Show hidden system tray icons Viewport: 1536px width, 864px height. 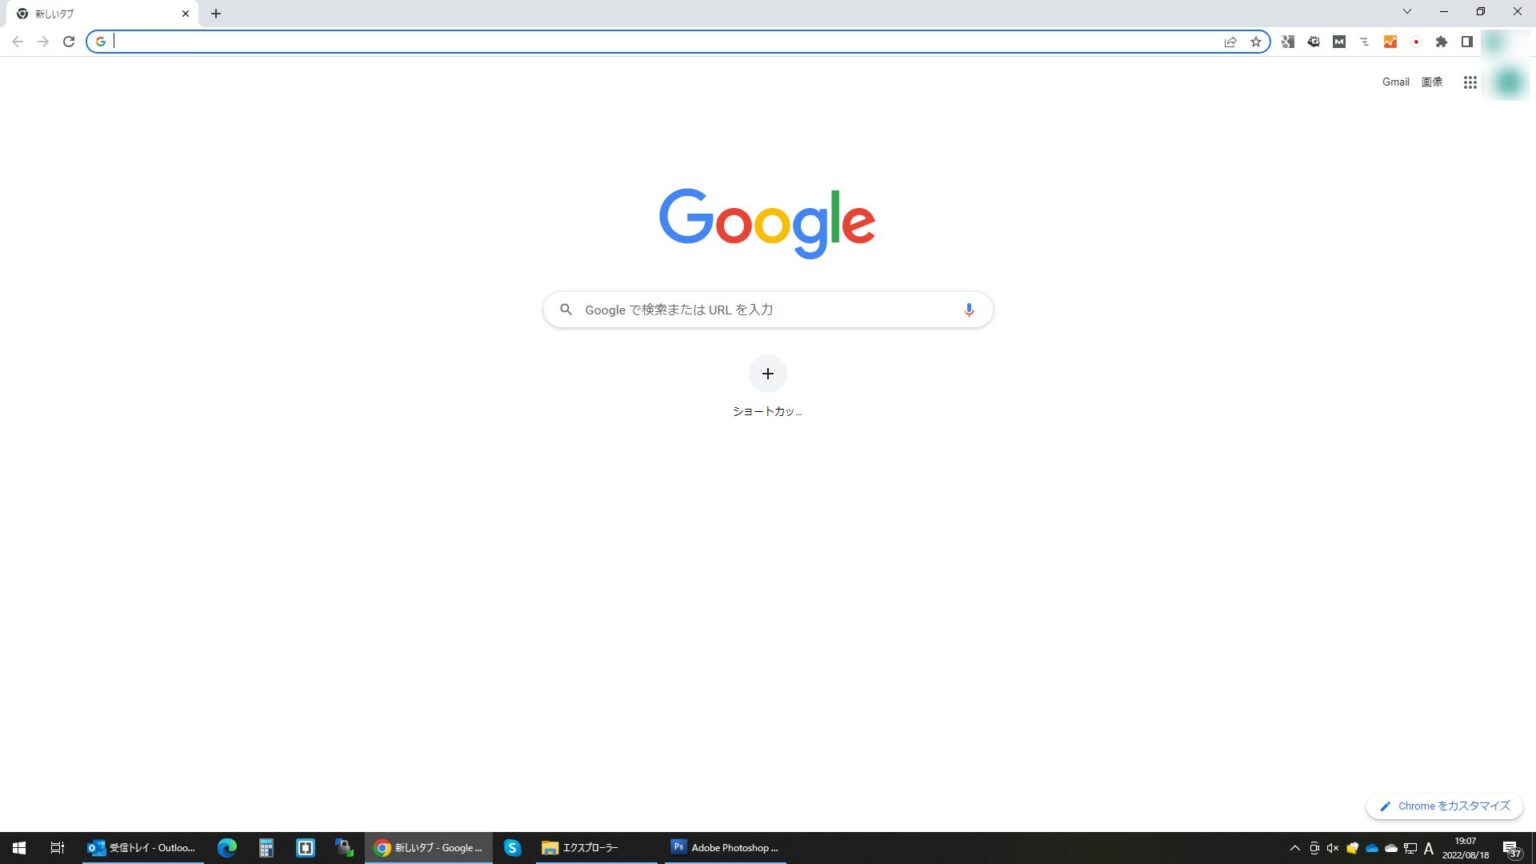coord(1295,848)
